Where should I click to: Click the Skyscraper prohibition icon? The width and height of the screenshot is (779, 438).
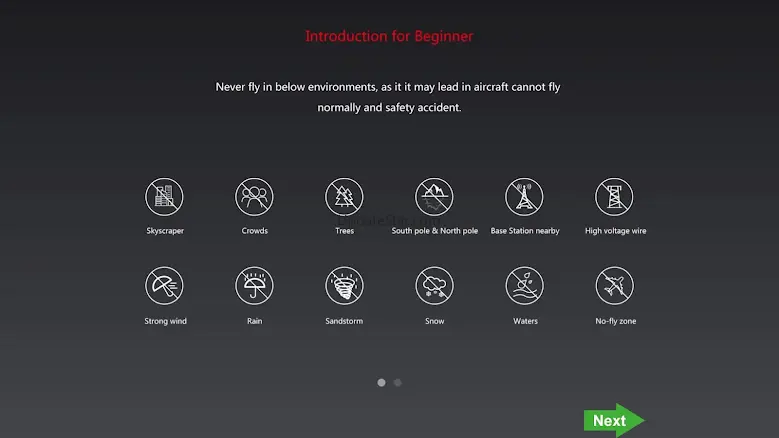tap(164, 197)
